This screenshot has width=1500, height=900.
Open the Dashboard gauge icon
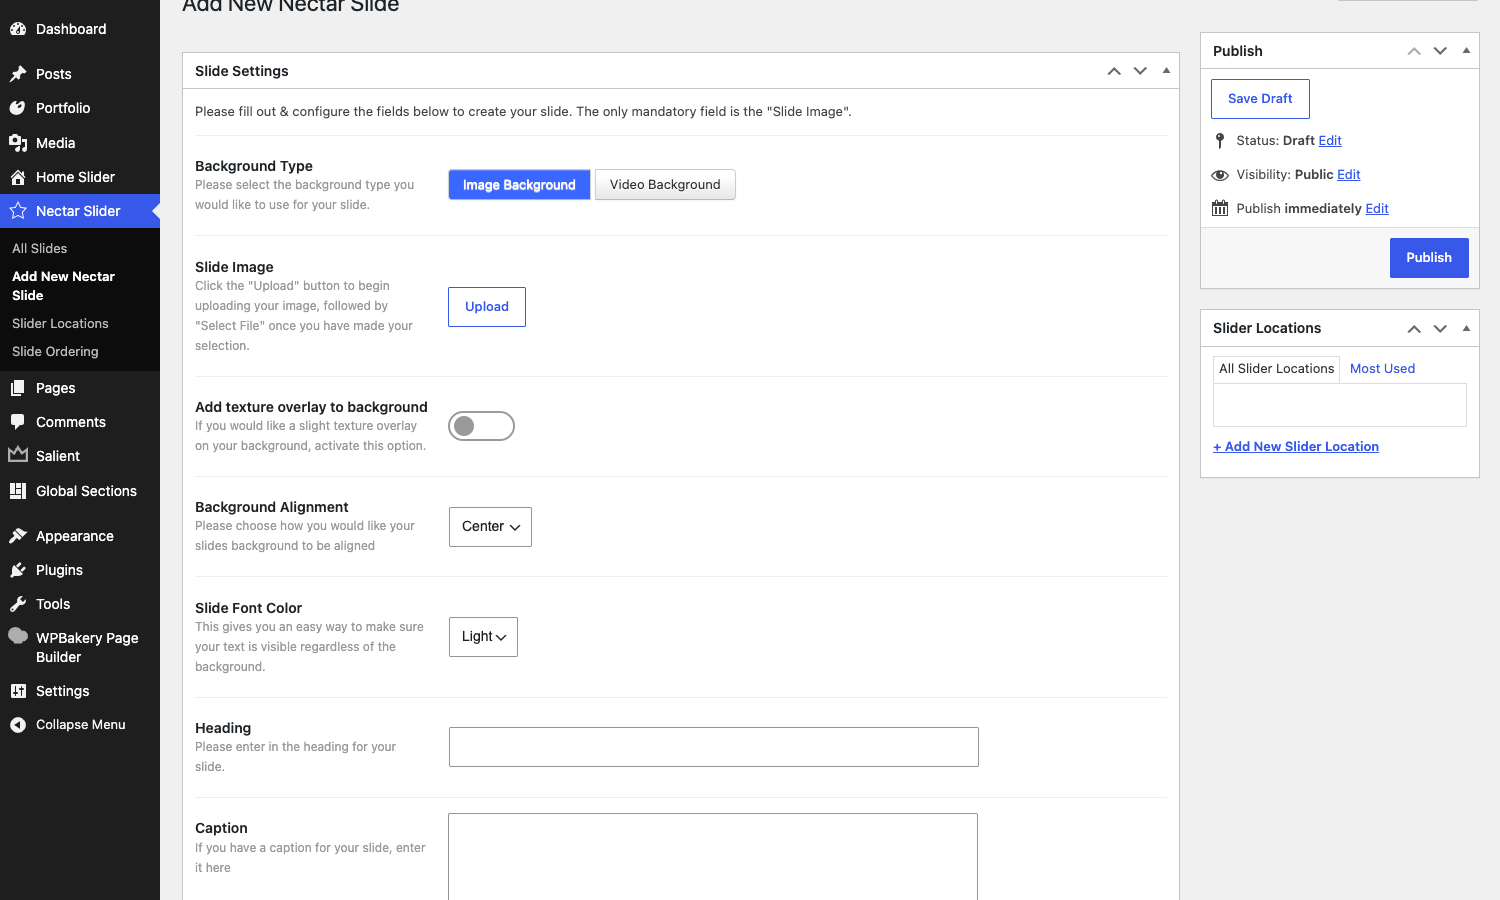pos(18,29)
